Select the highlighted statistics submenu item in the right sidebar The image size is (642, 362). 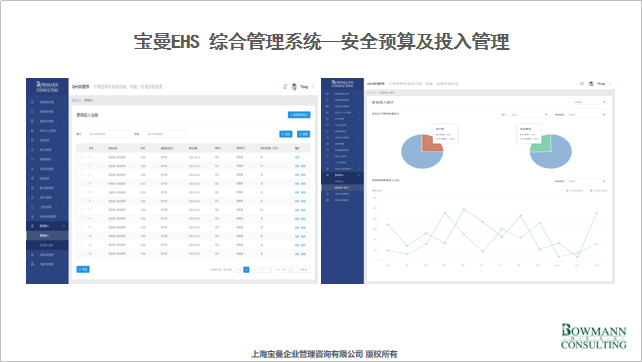coord(342,188)
